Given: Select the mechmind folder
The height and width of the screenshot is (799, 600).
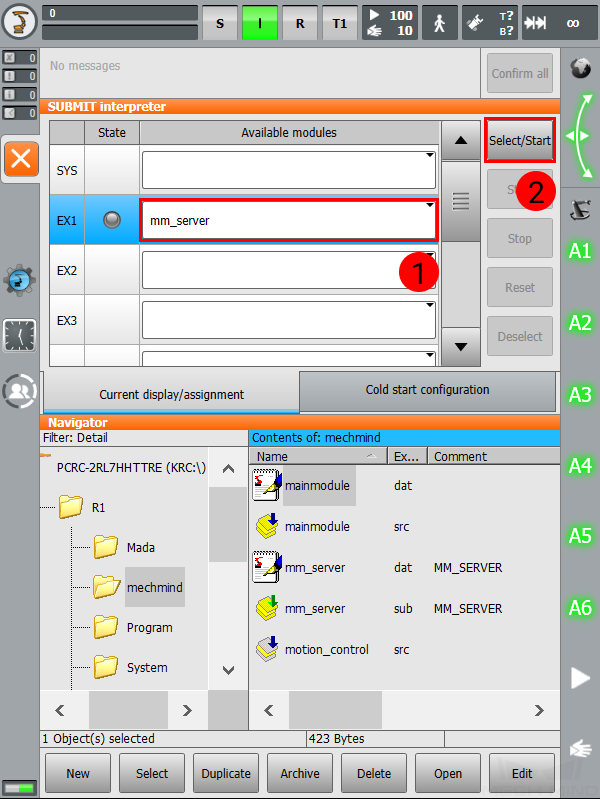Looking at the screenshot, I should pos(138,587).
